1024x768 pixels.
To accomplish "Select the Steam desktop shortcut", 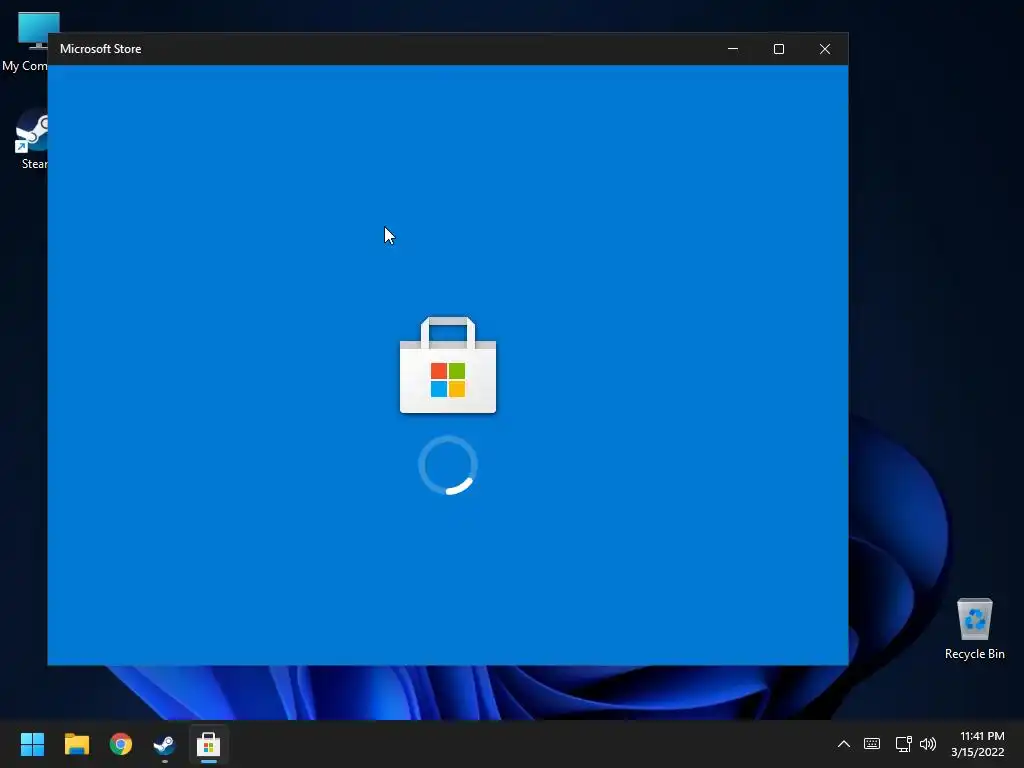I will tap(31, 140).
